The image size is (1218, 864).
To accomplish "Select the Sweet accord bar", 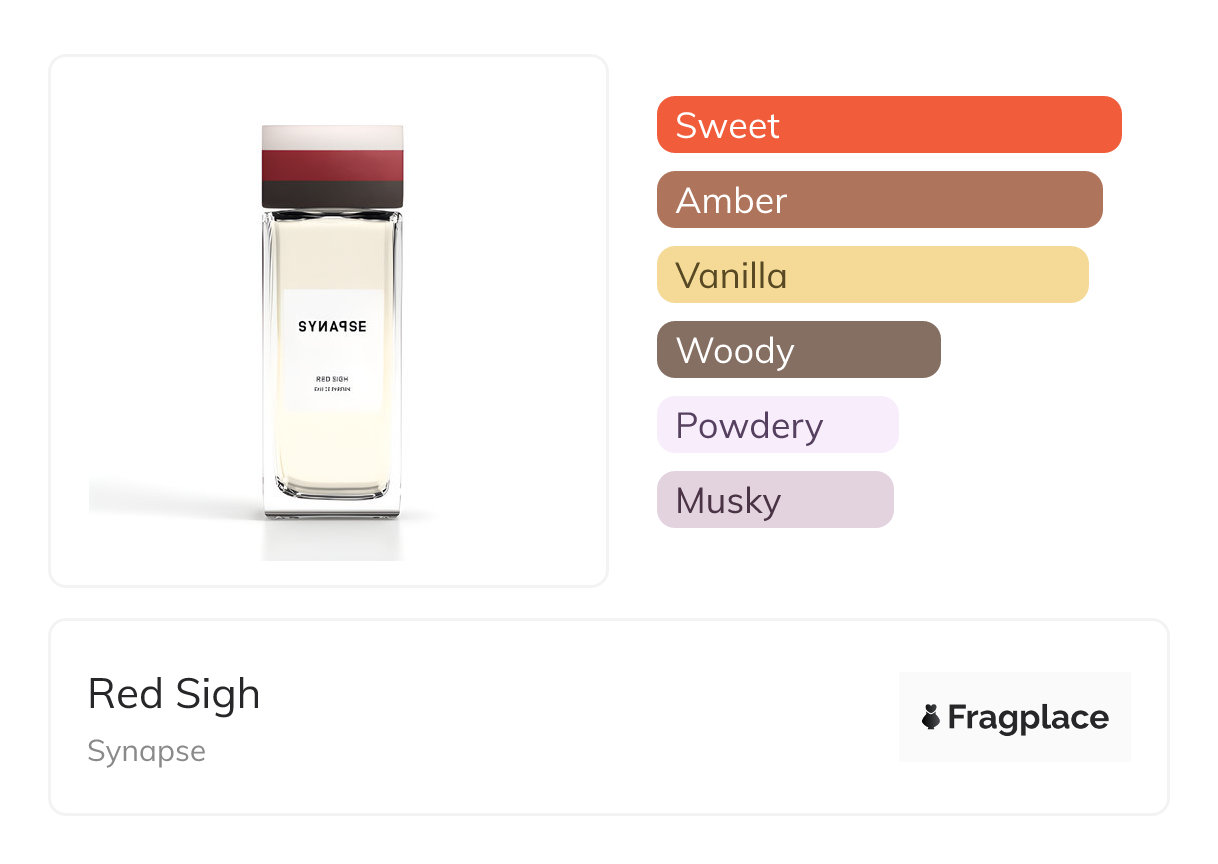I will click(888, 125).
